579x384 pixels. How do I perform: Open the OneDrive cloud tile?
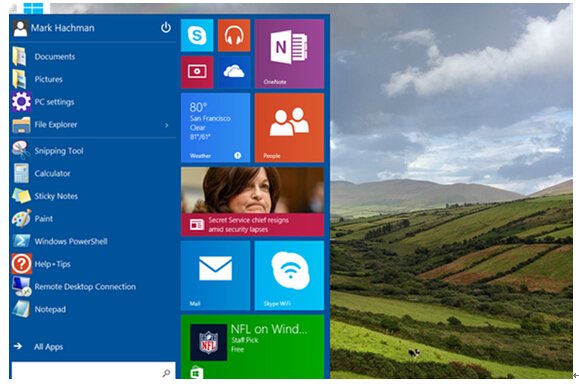(x=234, y=72)
